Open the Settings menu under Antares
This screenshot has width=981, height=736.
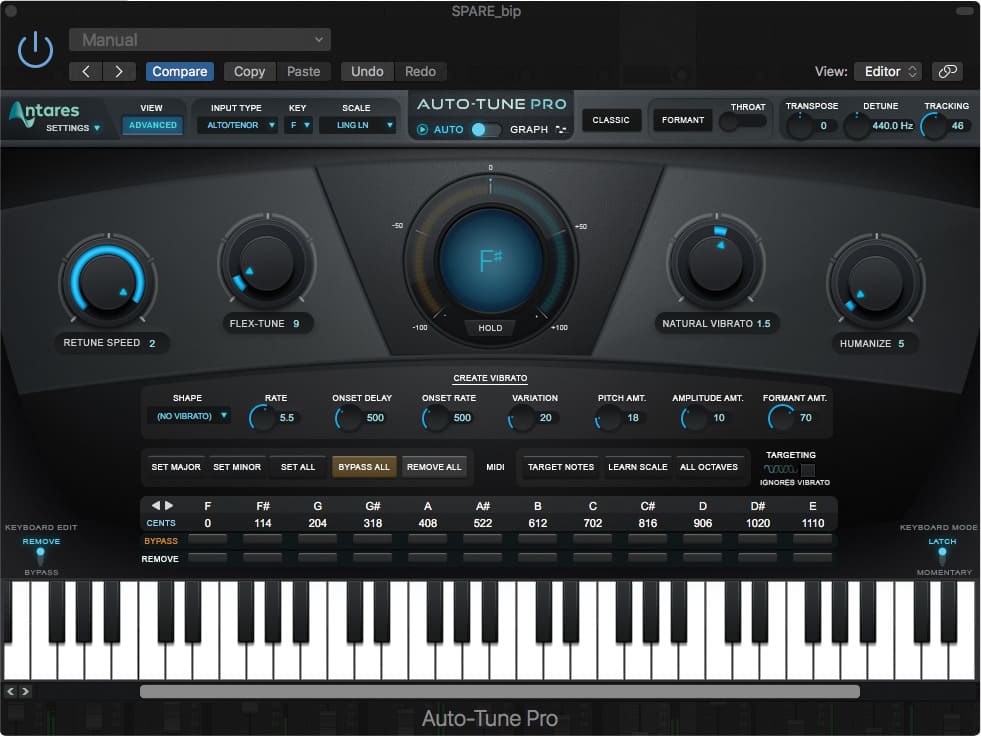click(73, 128)
